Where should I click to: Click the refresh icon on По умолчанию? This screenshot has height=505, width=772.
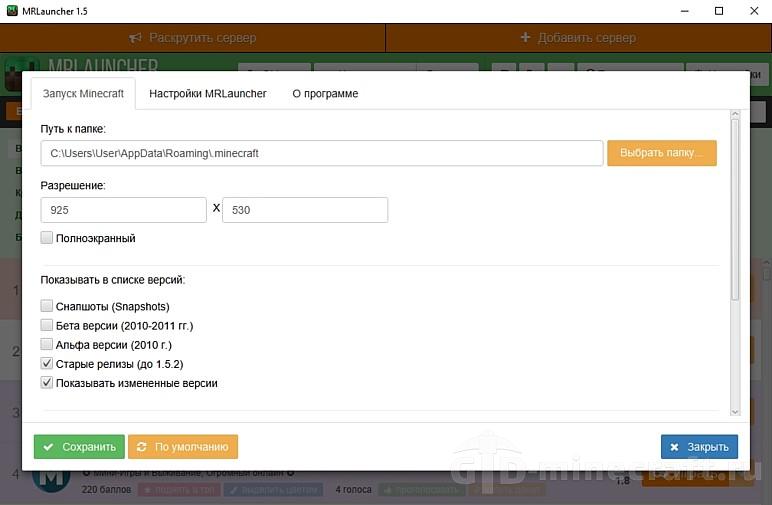(x=141, y=447)
